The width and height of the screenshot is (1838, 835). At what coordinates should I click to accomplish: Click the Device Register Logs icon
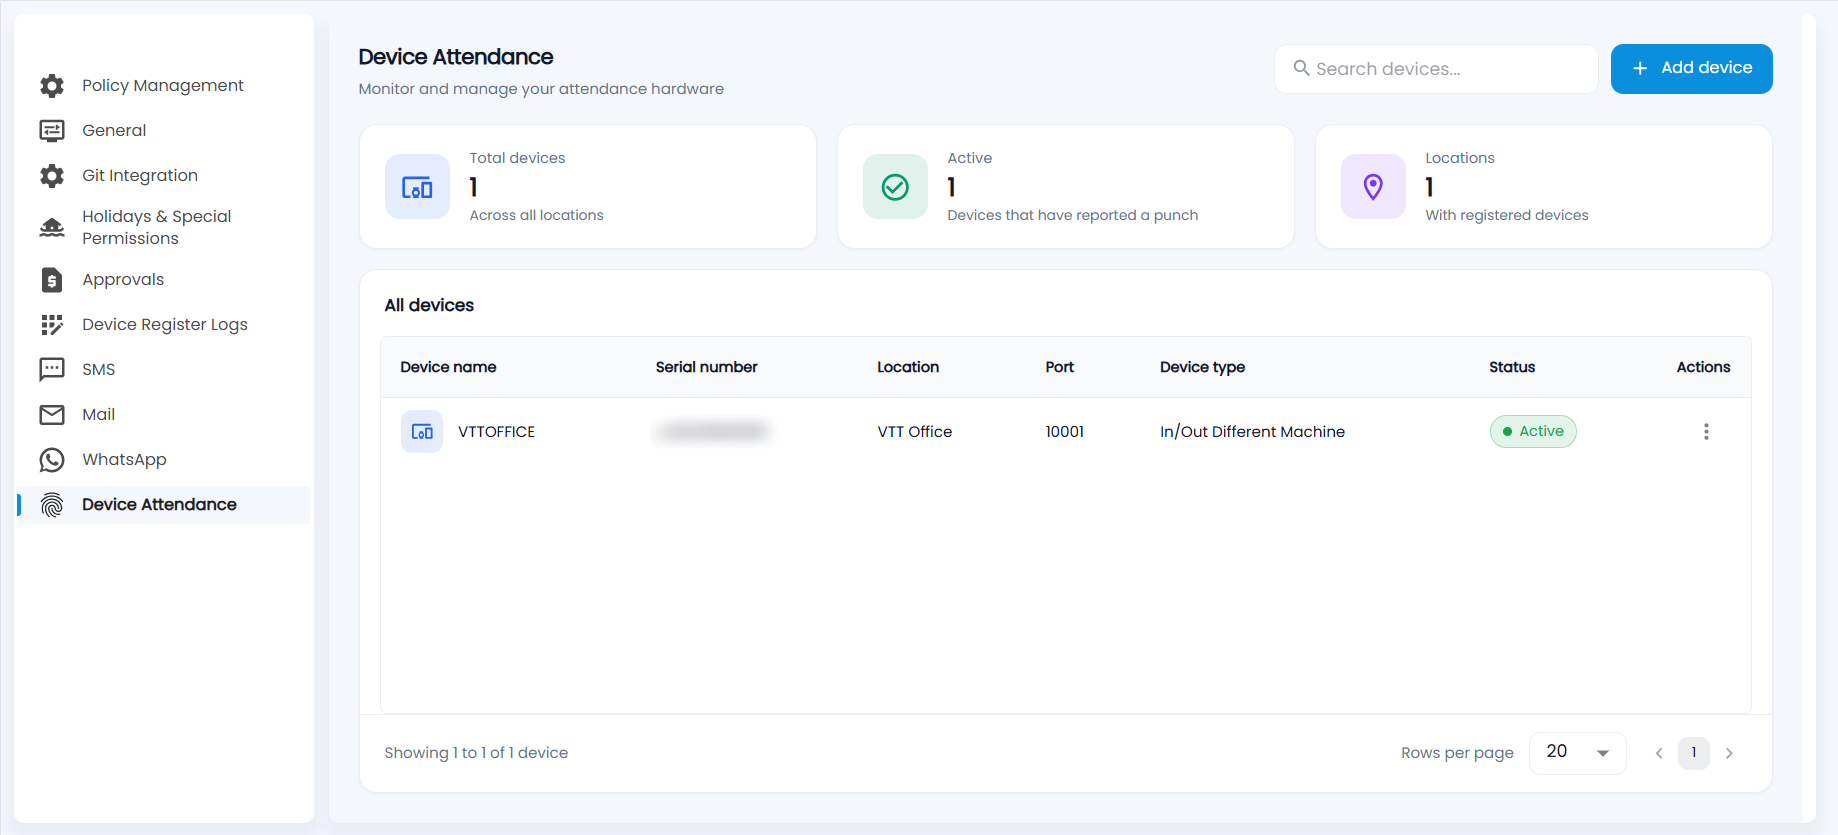coord(52,325)
